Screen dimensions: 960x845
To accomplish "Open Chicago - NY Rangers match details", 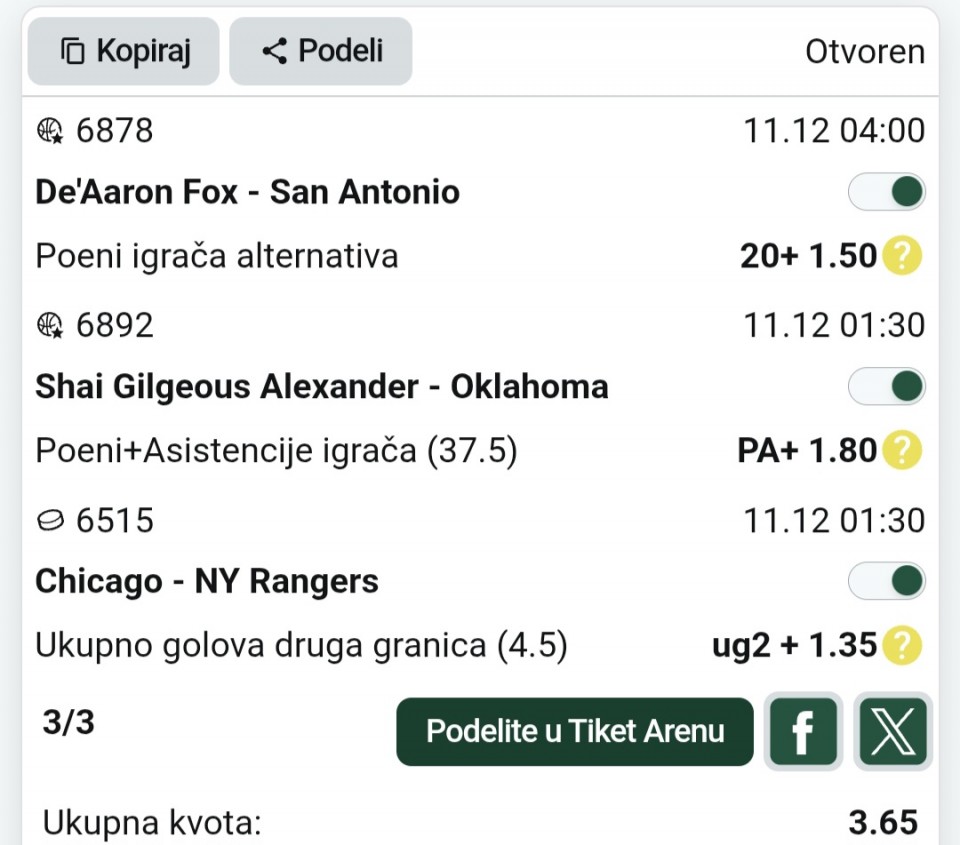I will click(x=207, y=581).
